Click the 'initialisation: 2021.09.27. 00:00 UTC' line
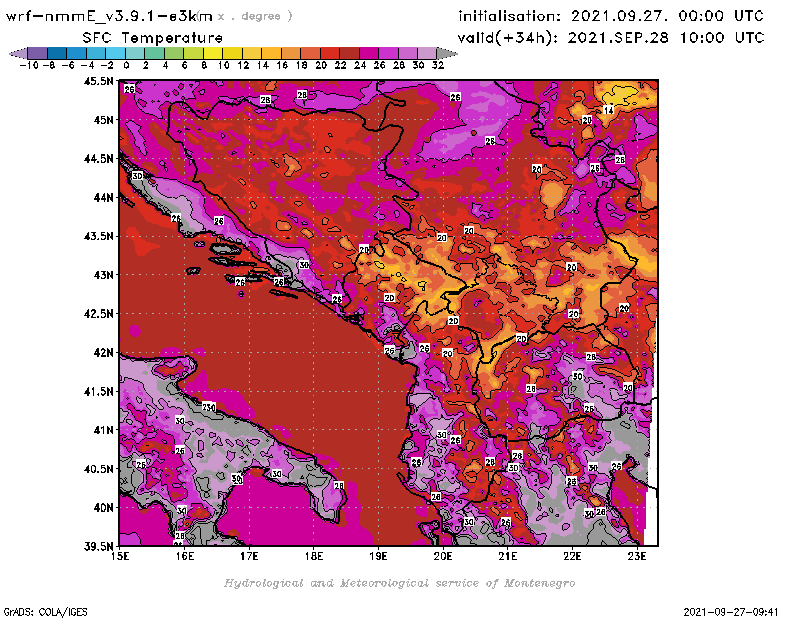The height and width of the screenshot is (618, 800). 611,16
